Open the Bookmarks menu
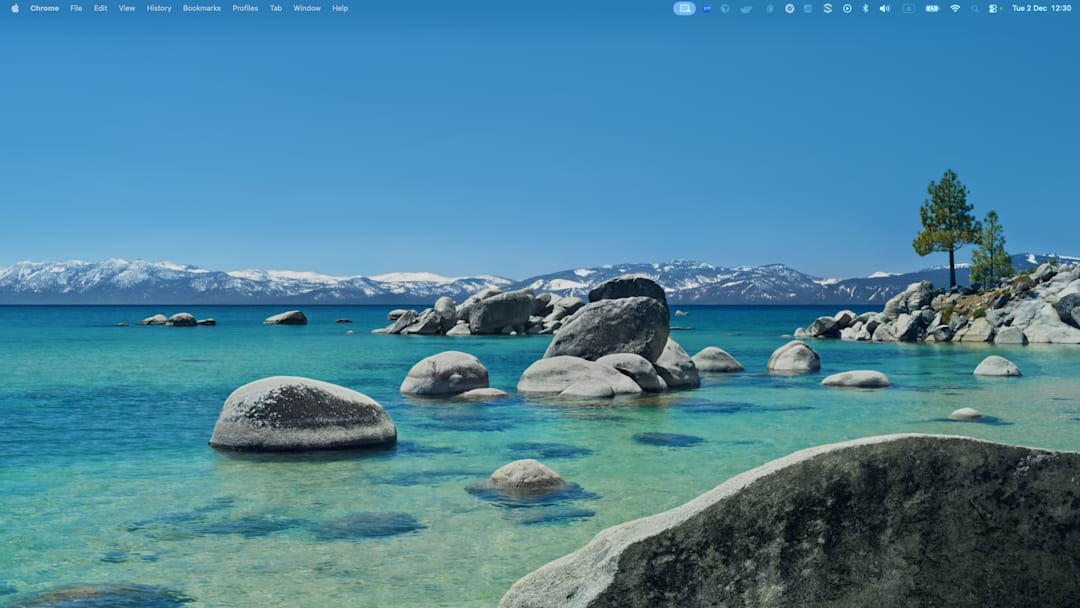The width and height of the screenshot is (1080, 608). click(202, 8)
